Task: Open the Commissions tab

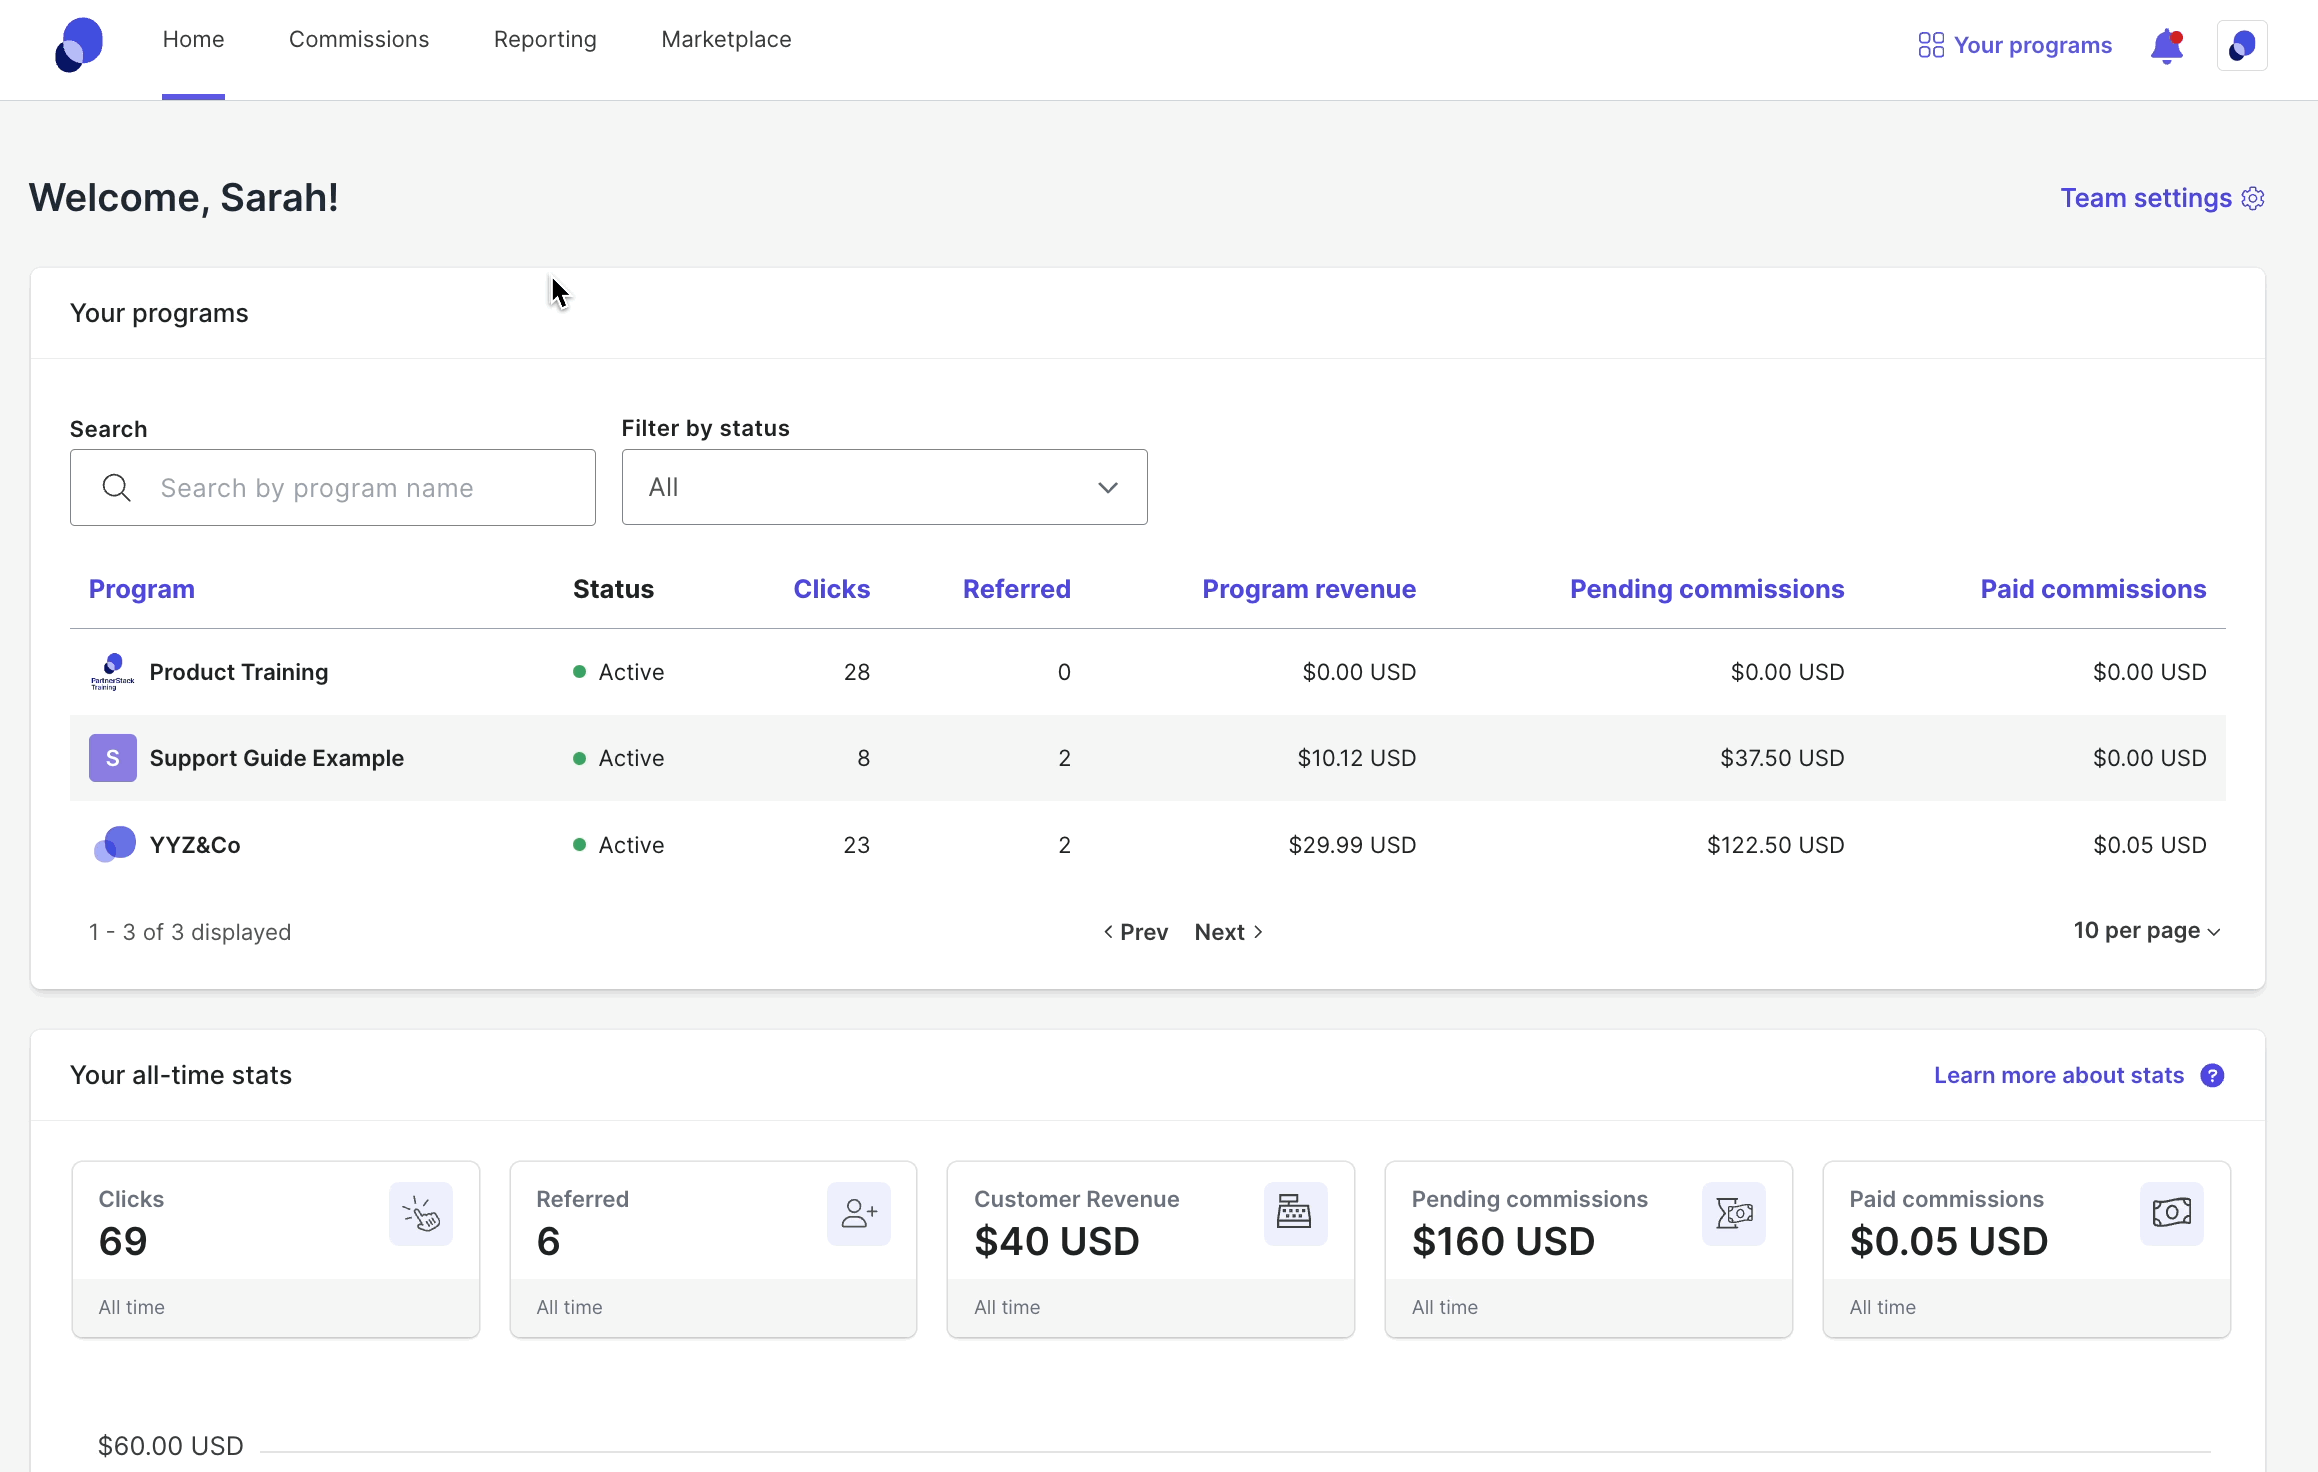Action: pyautogui.click(x=359, y=39)
